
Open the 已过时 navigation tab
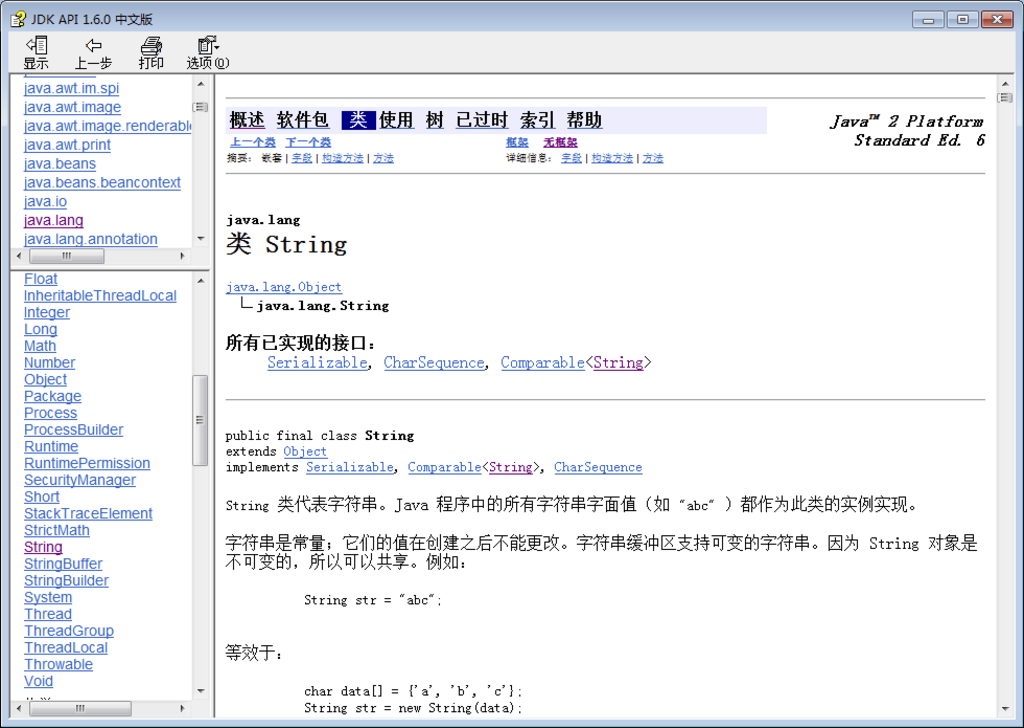pyautogui.click(x=482, y=120)
